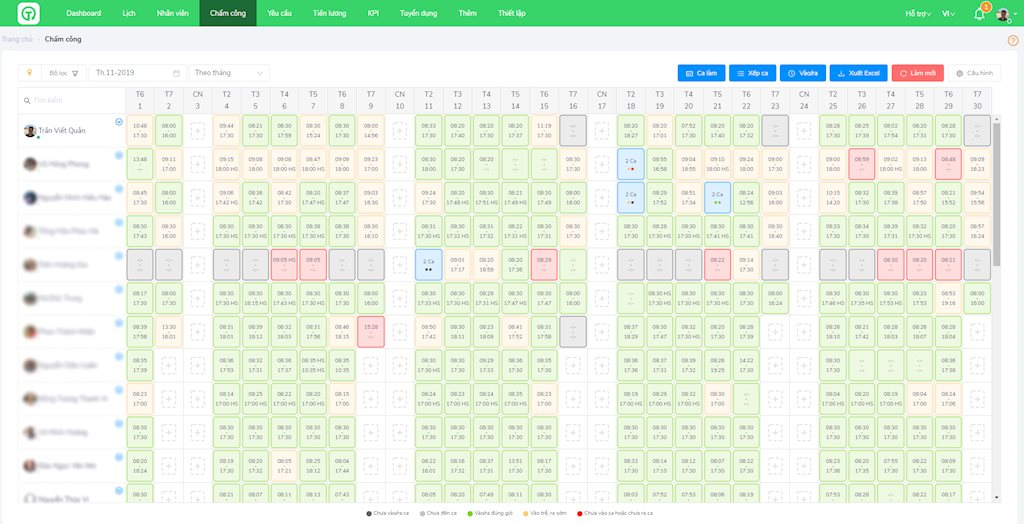Open the "Hỗ trợ" support dropdown
Viewport: 1024px width, 524px height.
[917, 14]
